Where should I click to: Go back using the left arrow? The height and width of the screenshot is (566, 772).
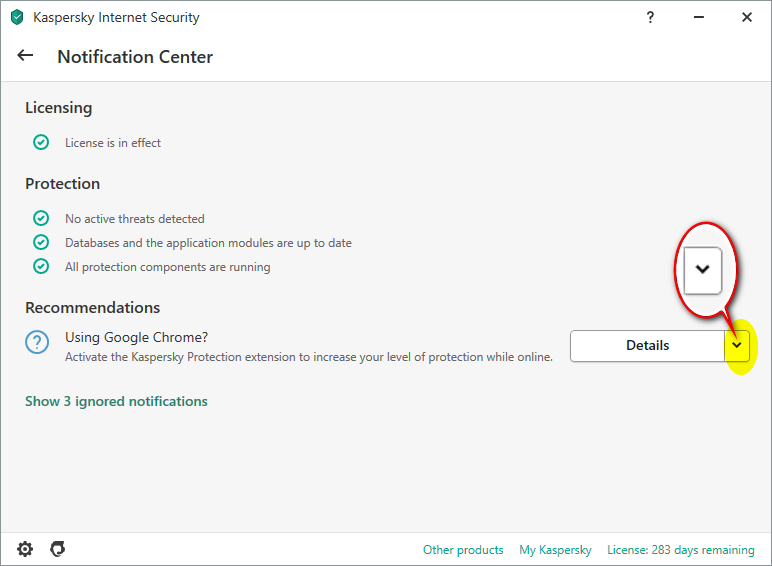(x=25, y=56)
